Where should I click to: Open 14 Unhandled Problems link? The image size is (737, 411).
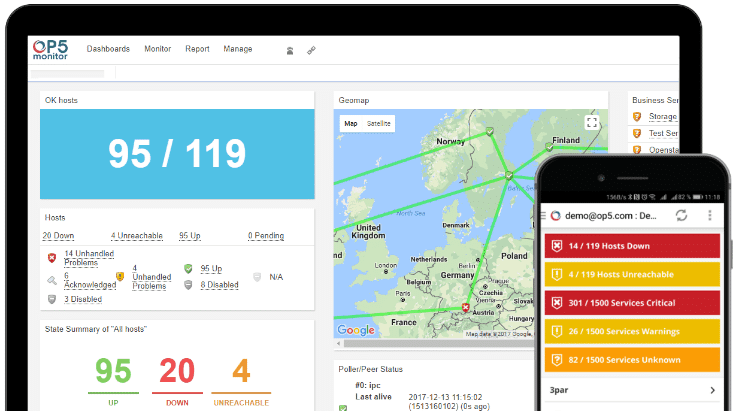[x=89, y=258]
